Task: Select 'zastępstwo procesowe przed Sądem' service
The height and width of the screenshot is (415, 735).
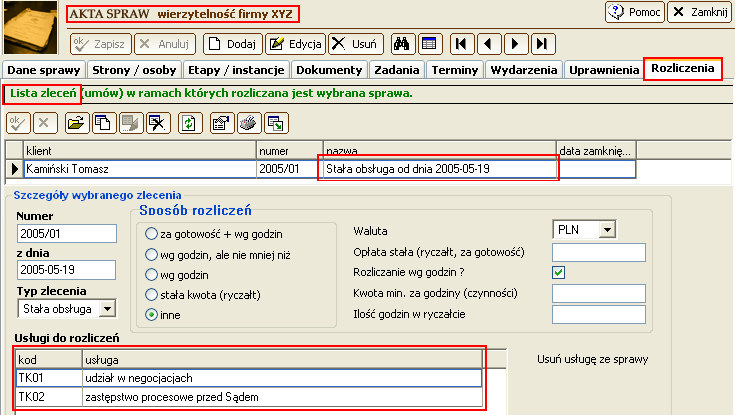Action: [282, 397]
